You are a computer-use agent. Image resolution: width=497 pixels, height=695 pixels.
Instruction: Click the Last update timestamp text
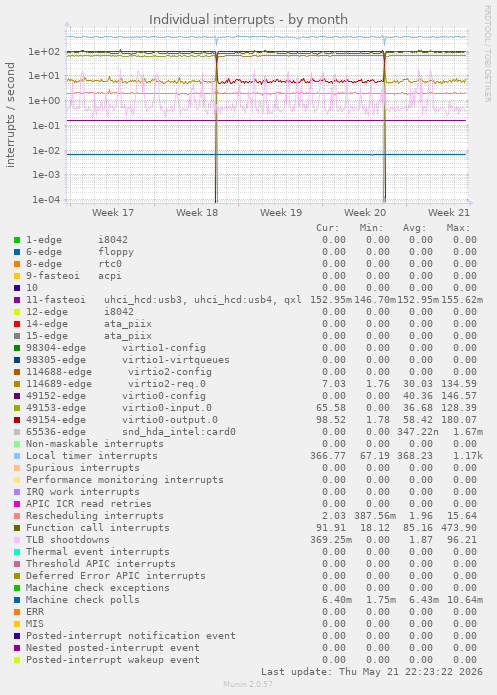coord(372,672)
